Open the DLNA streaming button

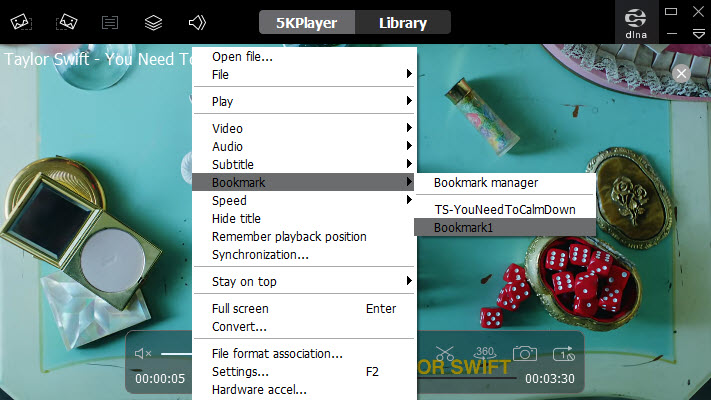(636, 23)
